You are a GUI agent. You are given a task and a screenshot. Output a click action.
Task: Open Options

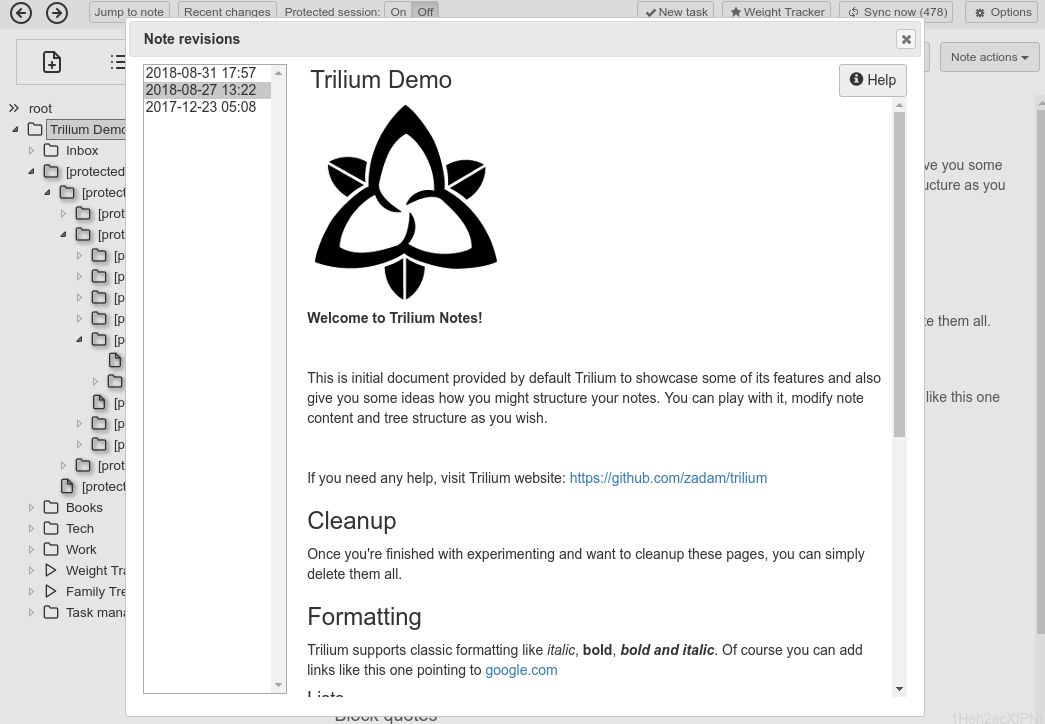tap(1003, 12)
